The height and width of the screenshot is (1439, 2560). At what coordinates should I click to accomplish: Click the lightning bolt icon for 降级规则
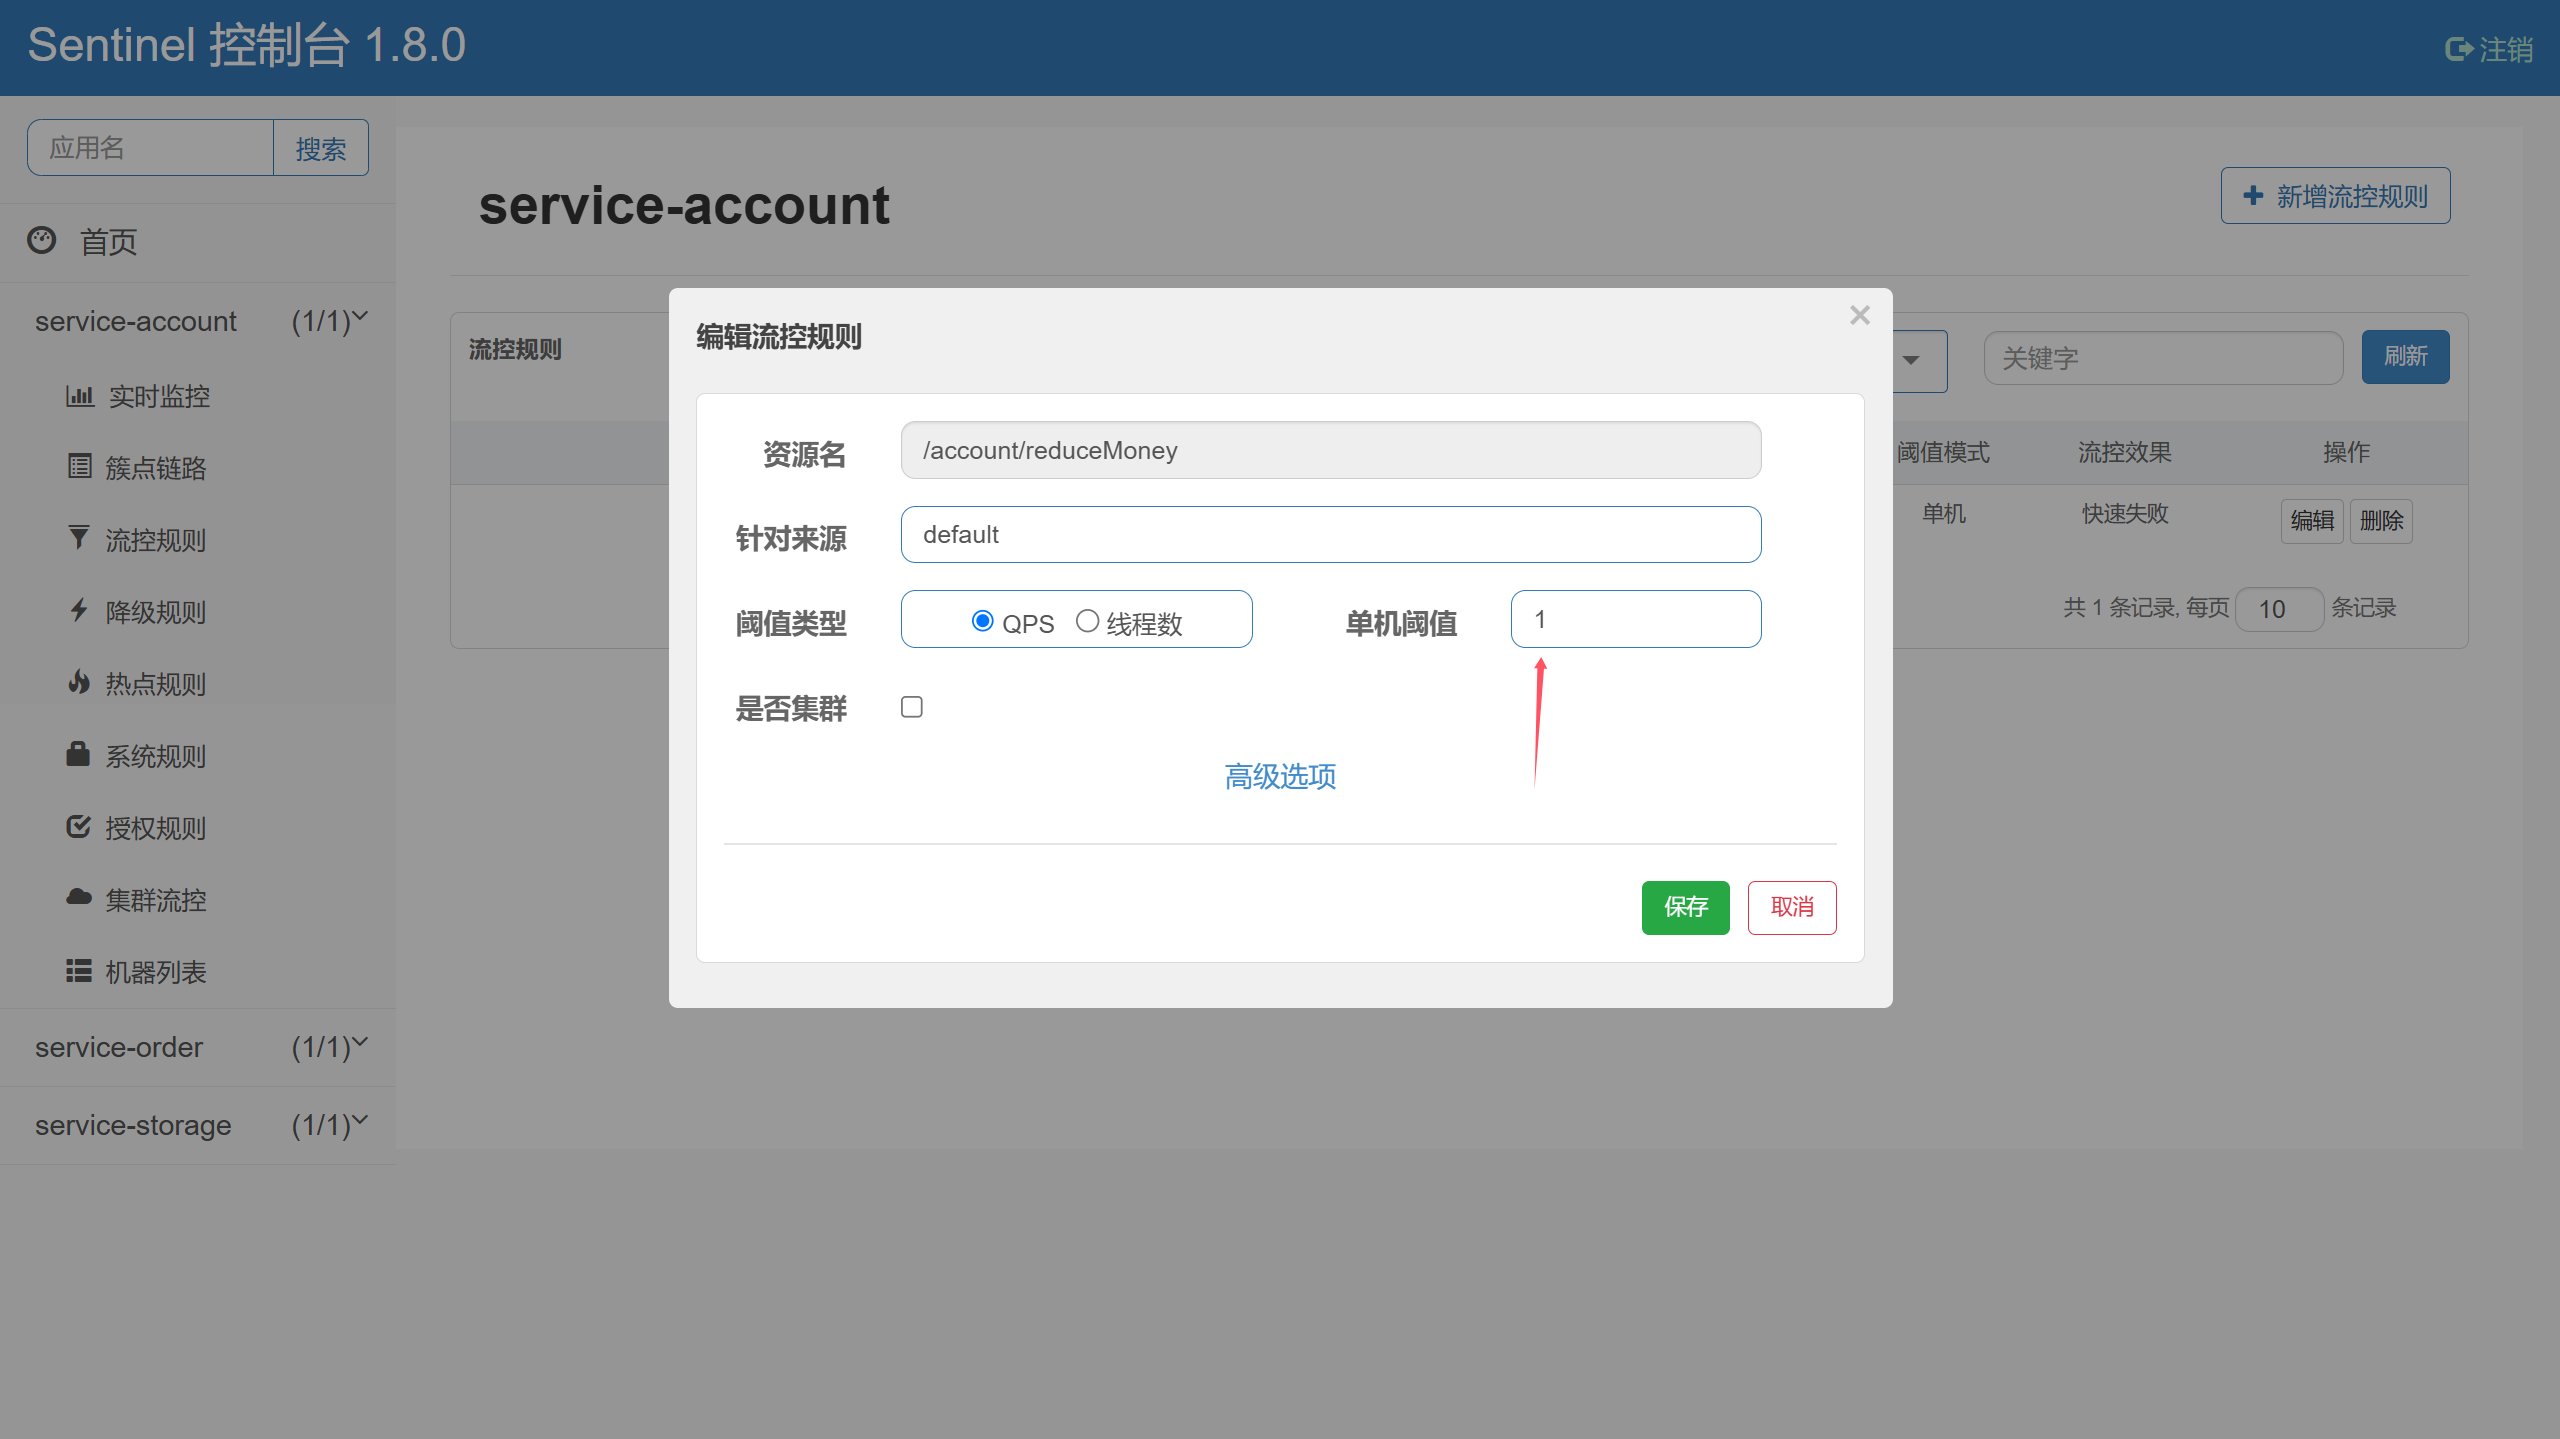[x=79, y=610]
